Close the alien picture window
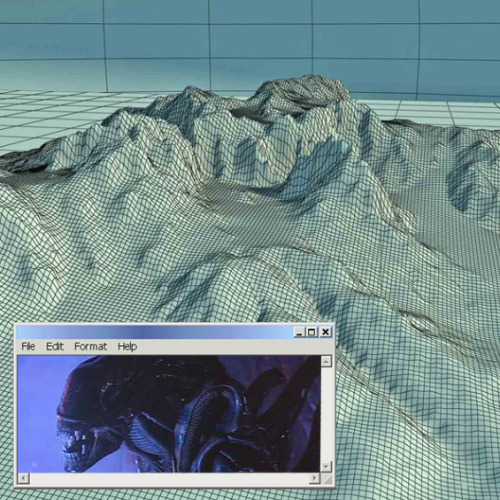The width and height of the screenshot is (500, 500). (326, 332)
